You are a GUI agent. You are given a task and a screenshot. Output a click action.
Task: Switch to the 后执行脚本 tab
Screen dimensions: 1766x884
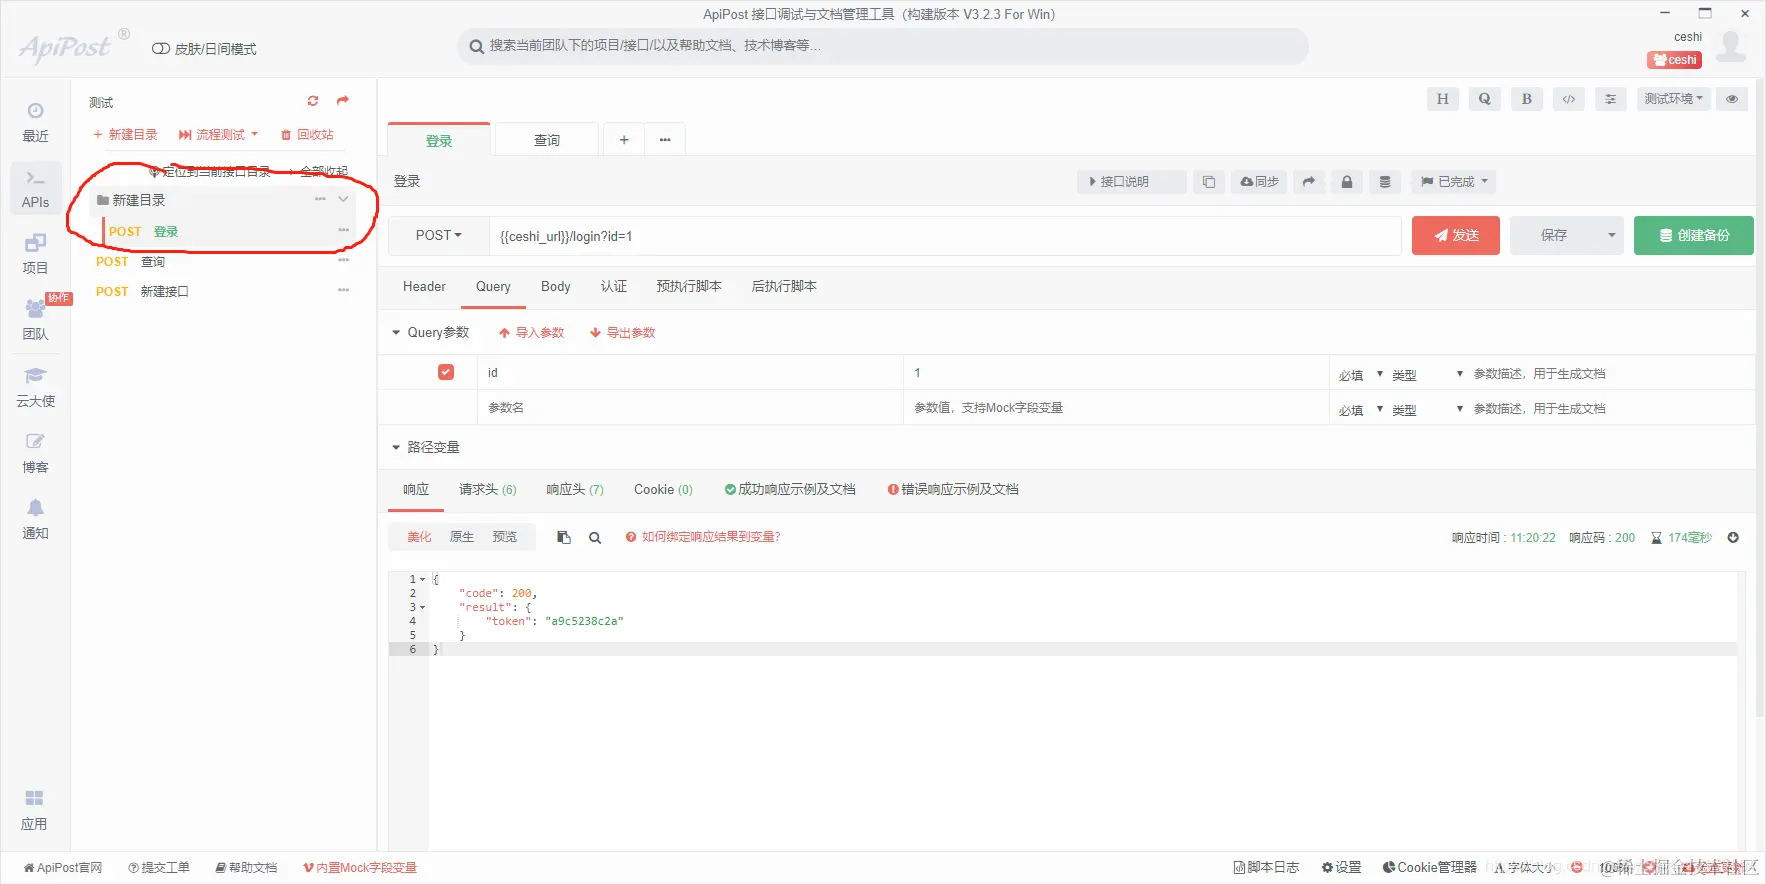pyautogui.click(x=784, y=287)
